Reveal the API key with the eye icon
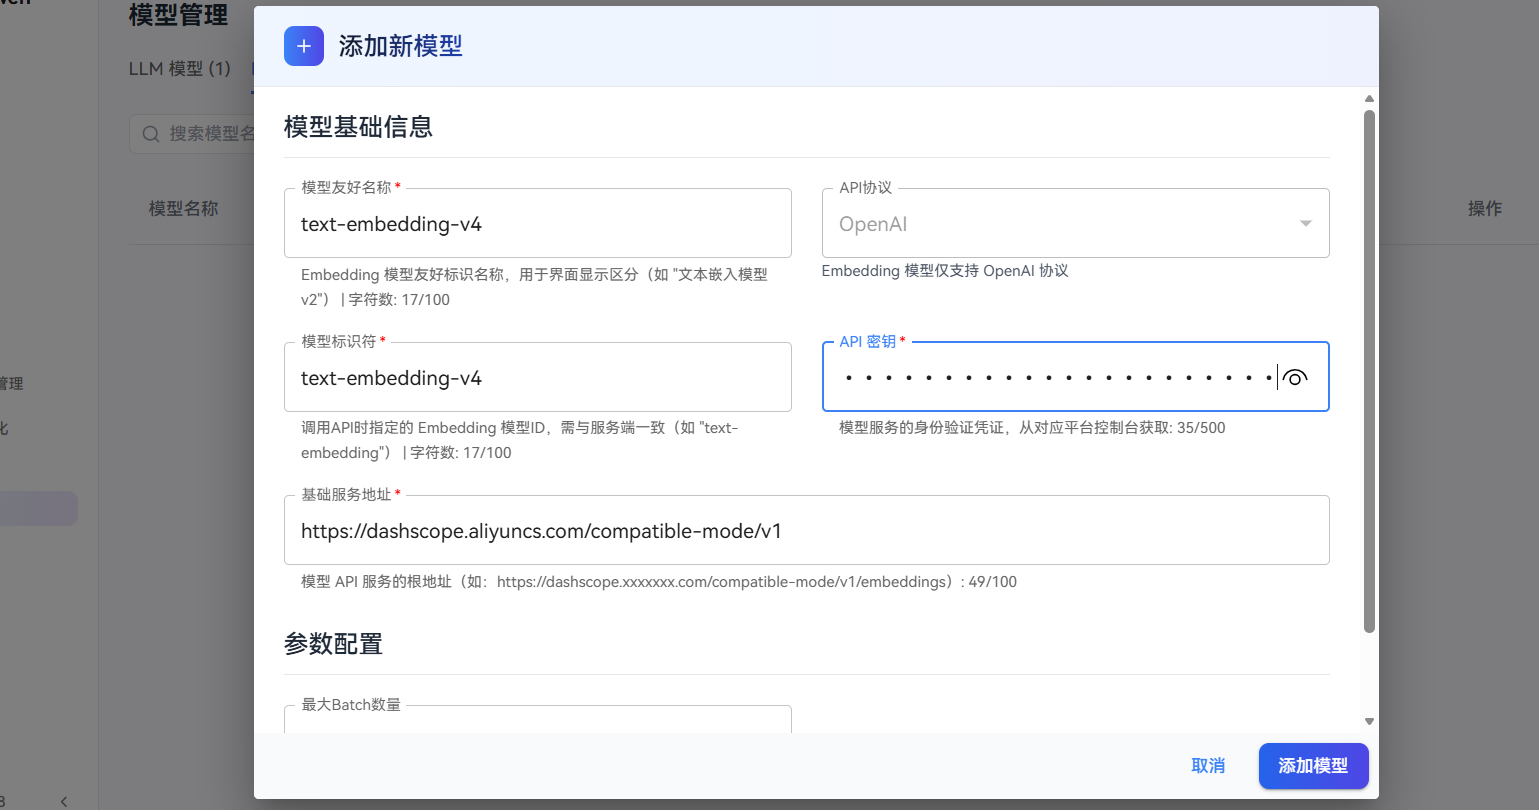This screenshot has height=810, width=1539. click(1296, 377)
